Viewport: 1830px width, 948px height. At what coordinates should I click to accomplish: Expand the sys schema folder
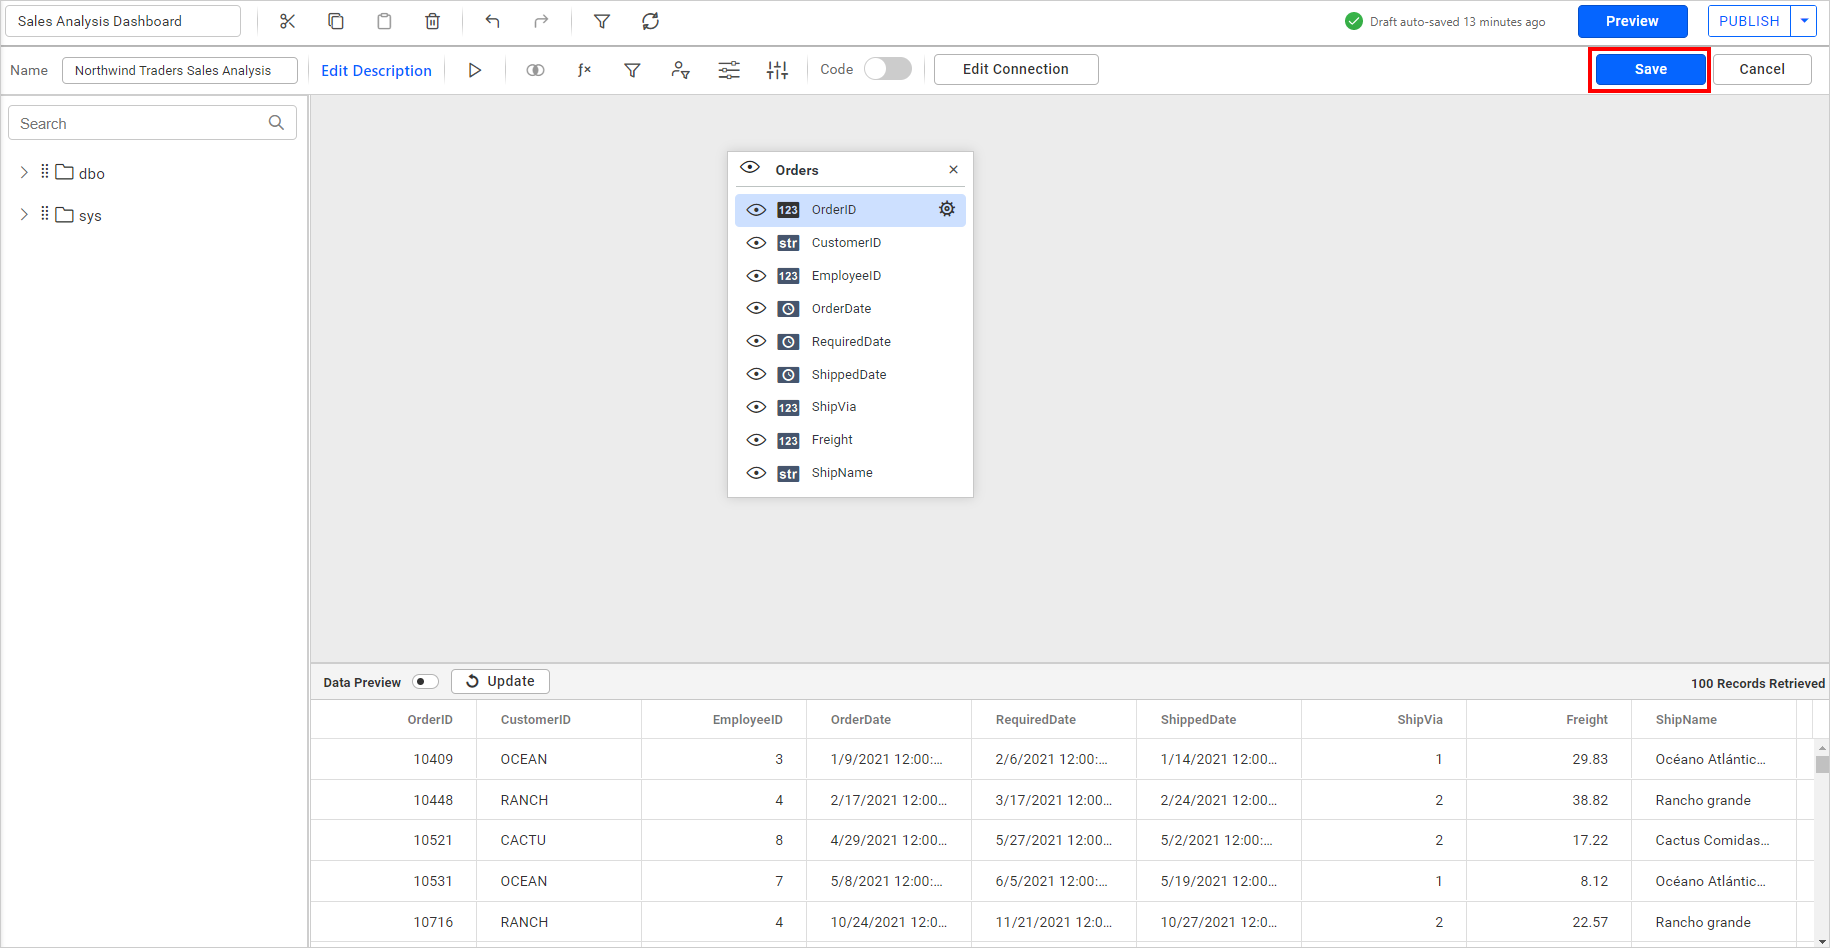point(24,215)
